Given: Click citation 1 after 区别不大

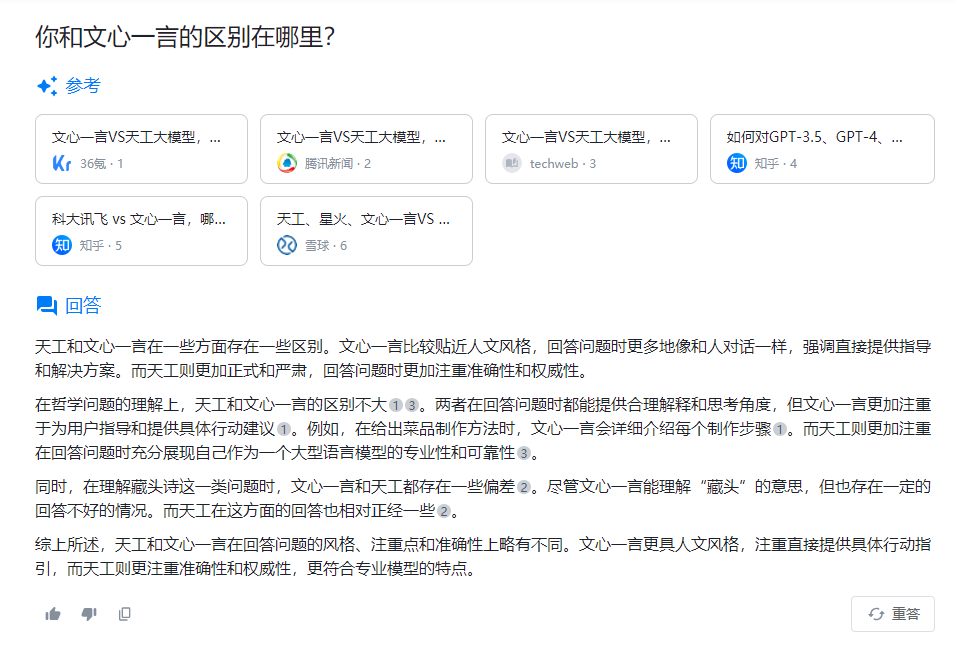Looking at the screenshot, I should (396, 405).
